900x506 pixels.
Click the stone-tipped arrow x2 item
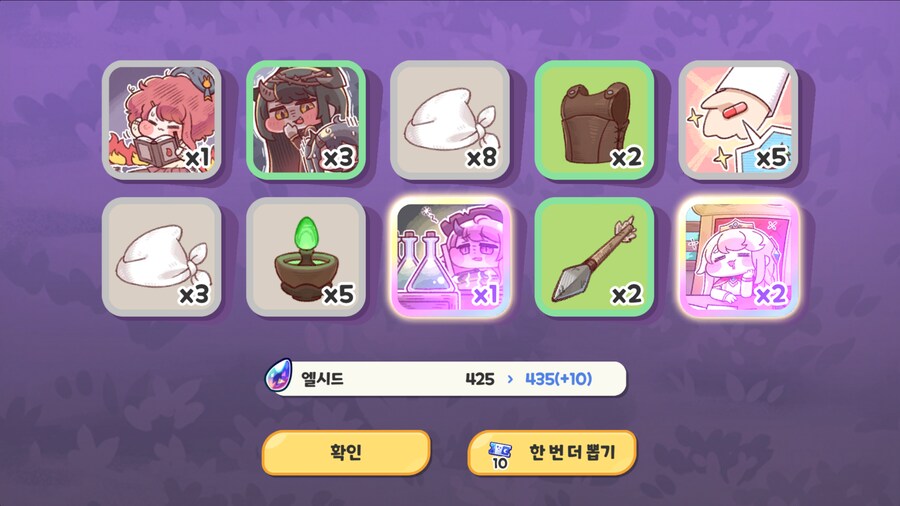[x=594, y=257]
